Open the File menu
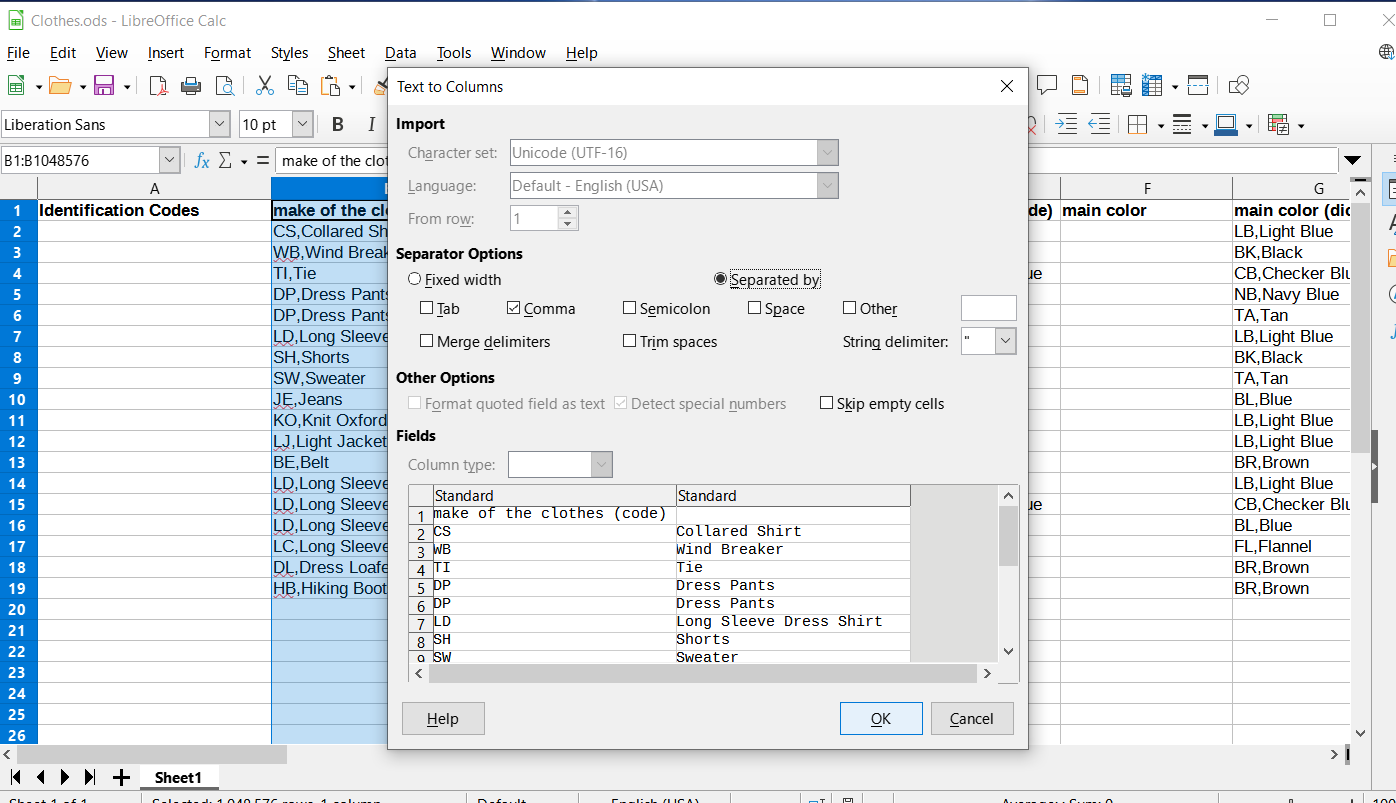 pos(18,53)
